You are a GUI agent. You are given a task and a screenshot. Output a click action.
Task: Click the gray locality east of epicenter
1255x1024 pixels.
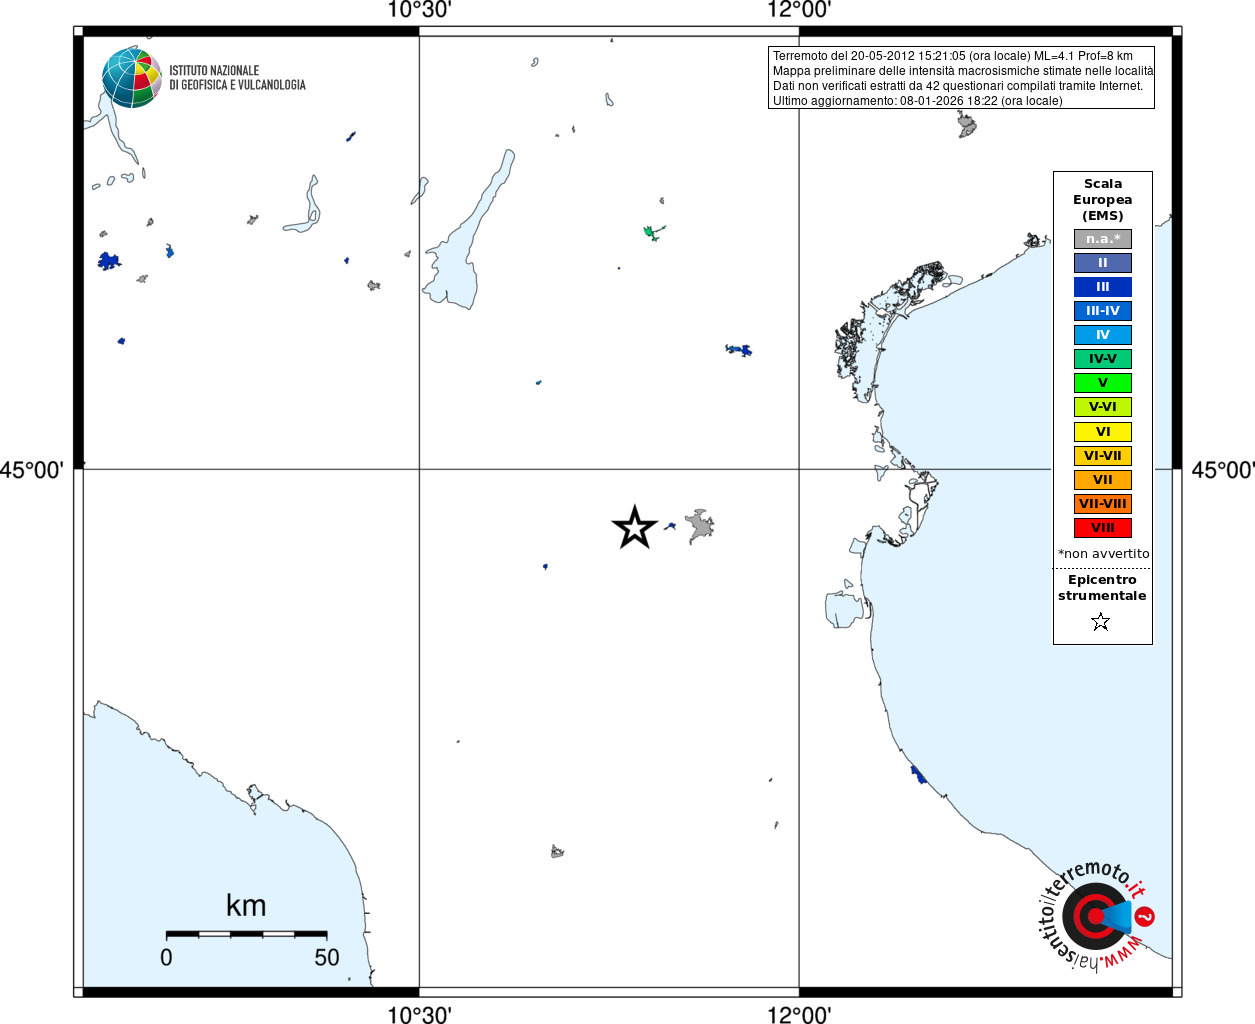[x=701, y=526]
